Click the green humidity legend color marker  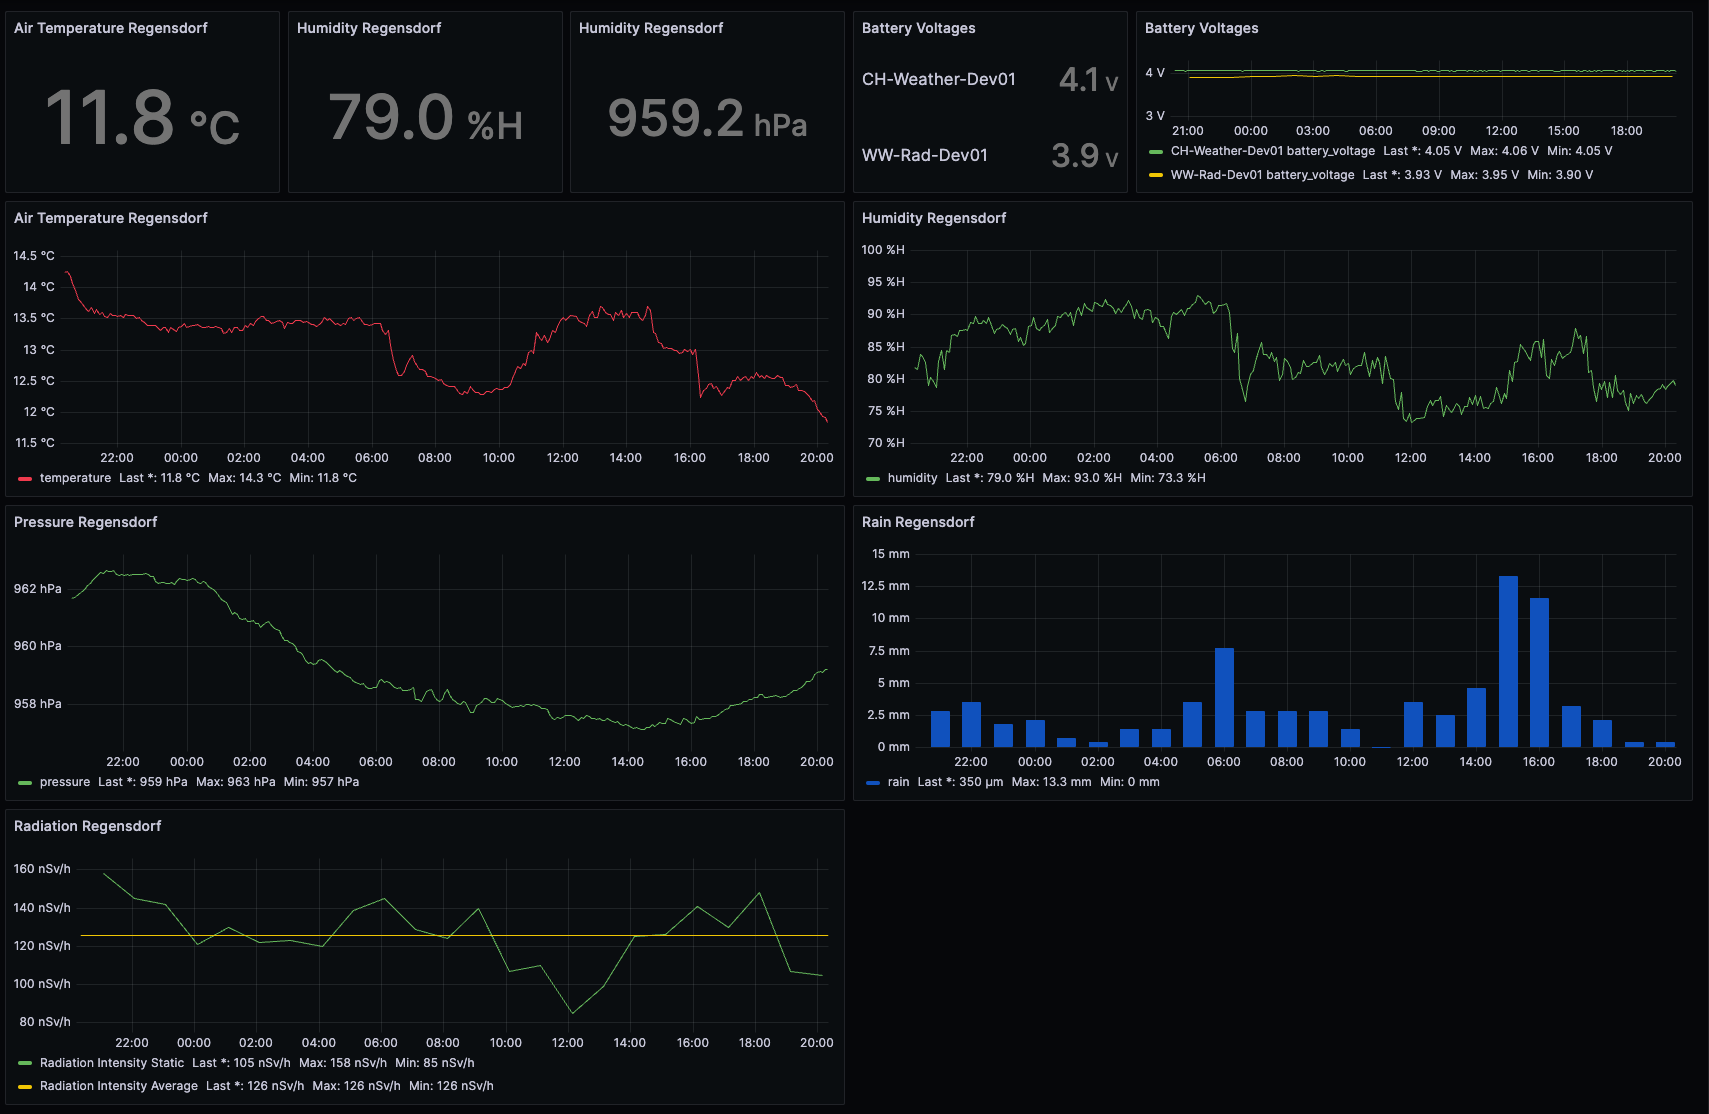(873, 479)
